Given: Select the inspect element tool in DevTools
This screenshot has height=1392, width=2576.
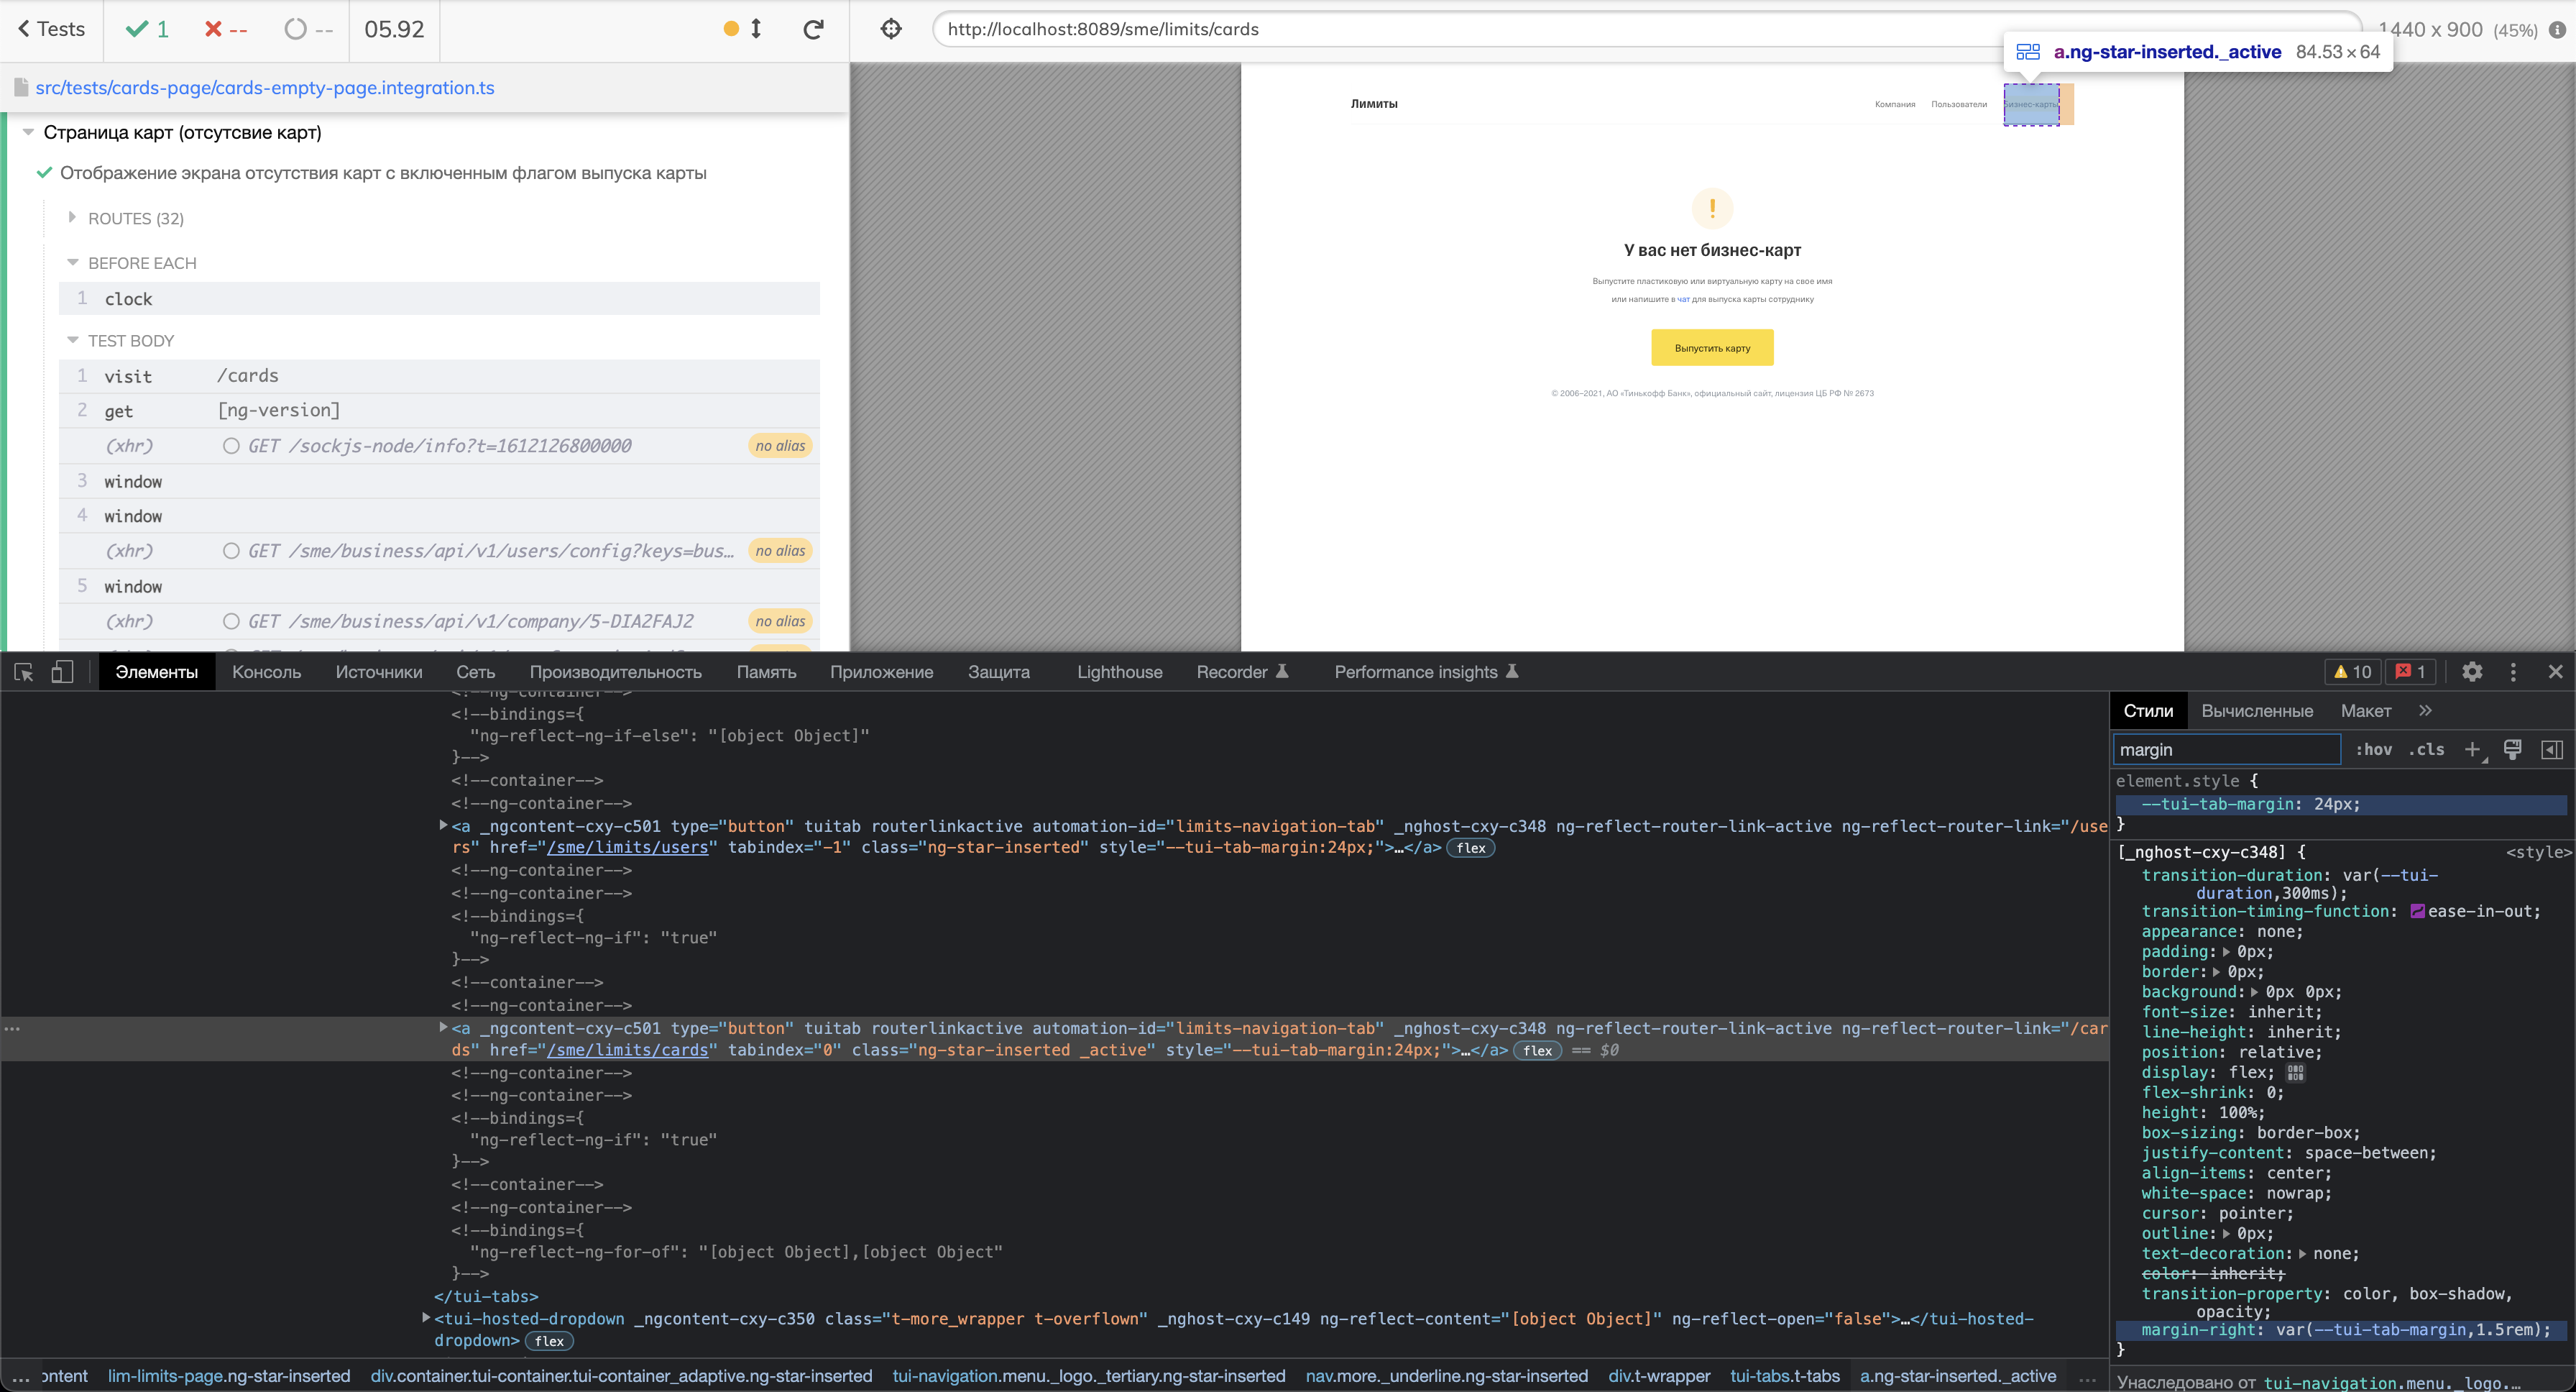Looking at the screenshot, I should [22, 672].
